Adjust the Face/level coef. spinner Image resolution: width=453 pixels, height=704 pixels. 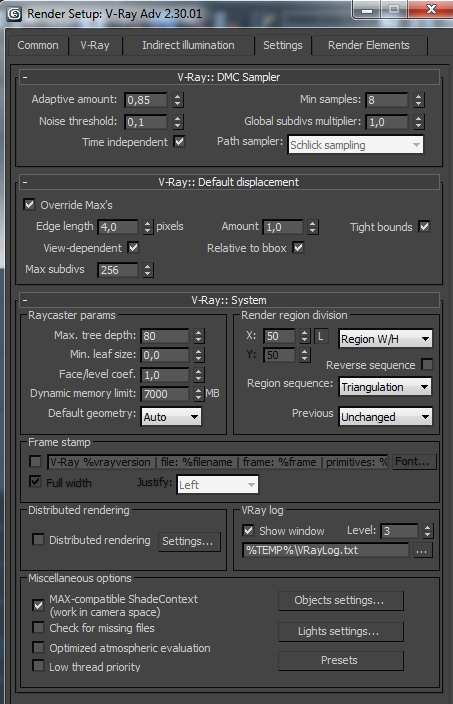(x=198, y=375)
